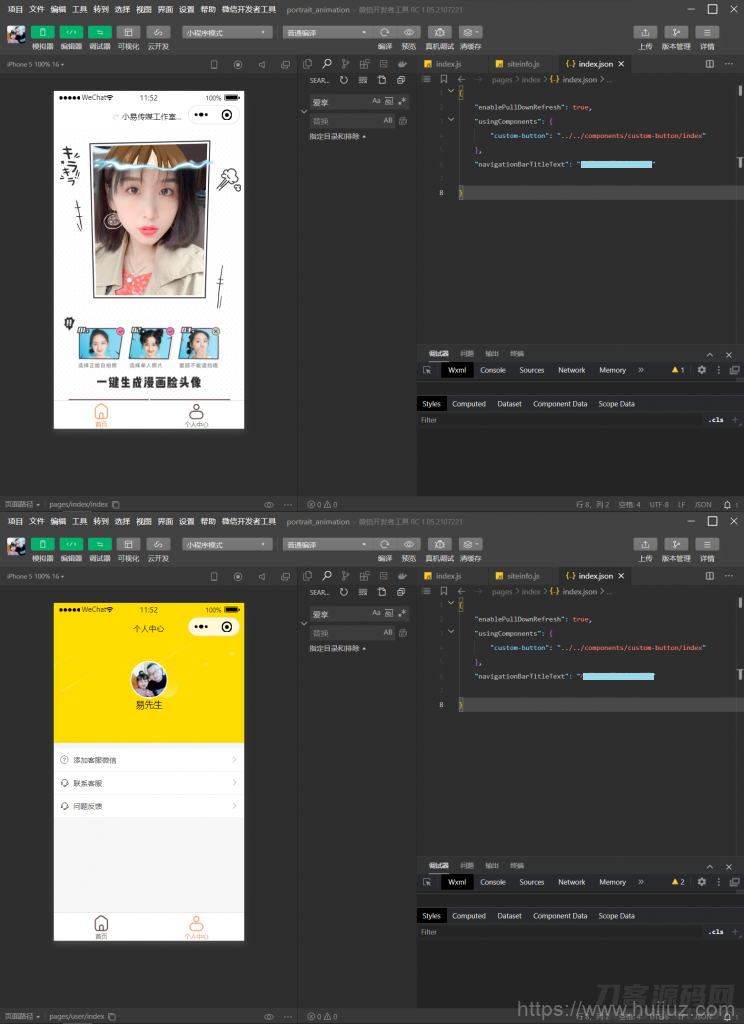This screenshot has width=744, height=1024.
Task: Click refresh search results icon in upper window
Action: (x=344, y=80)
